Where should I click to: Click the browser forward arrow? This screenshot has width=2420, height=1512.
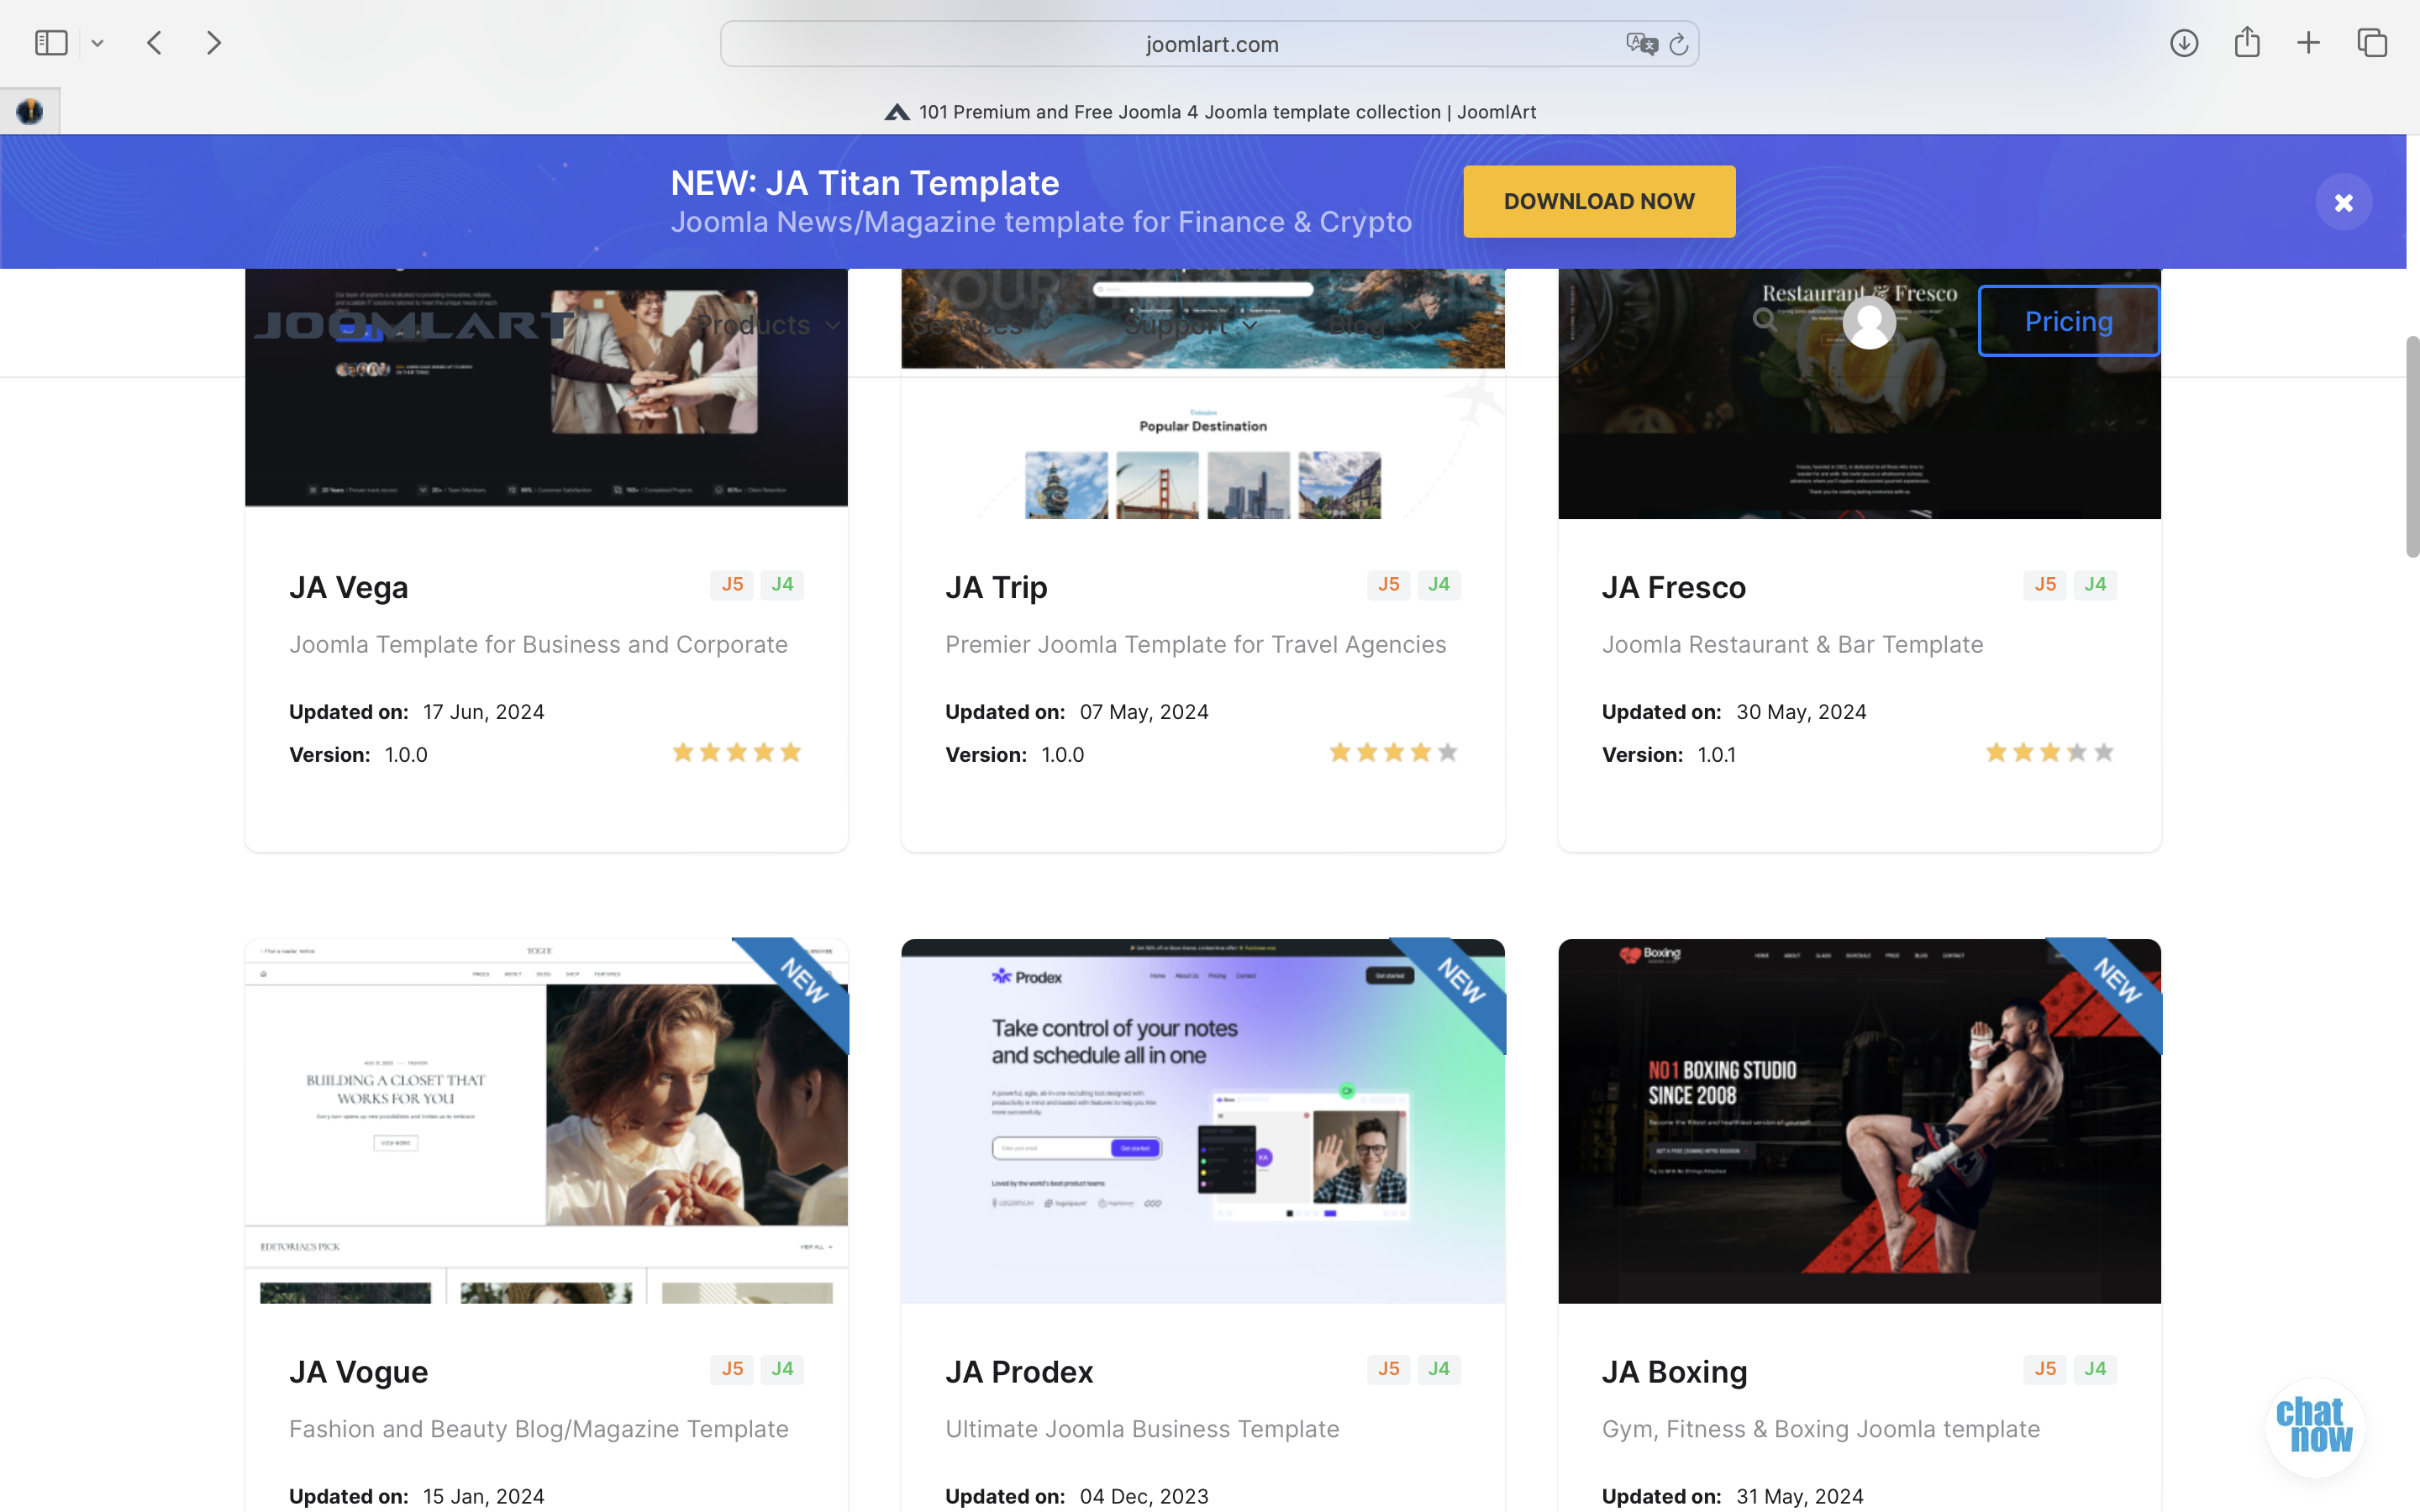[213, 43]
